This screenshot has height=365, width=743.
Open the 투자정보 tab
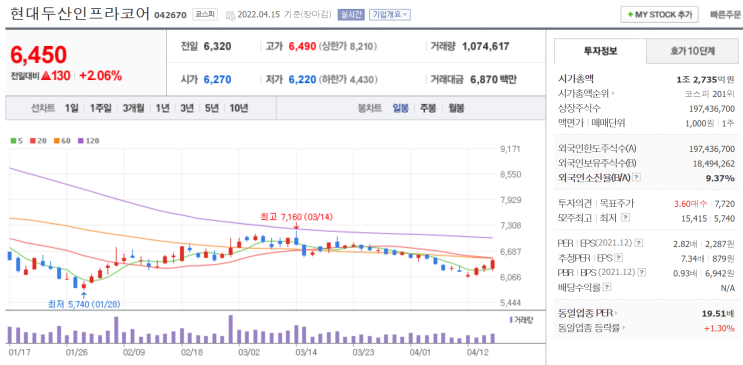[x=600, y=51]
